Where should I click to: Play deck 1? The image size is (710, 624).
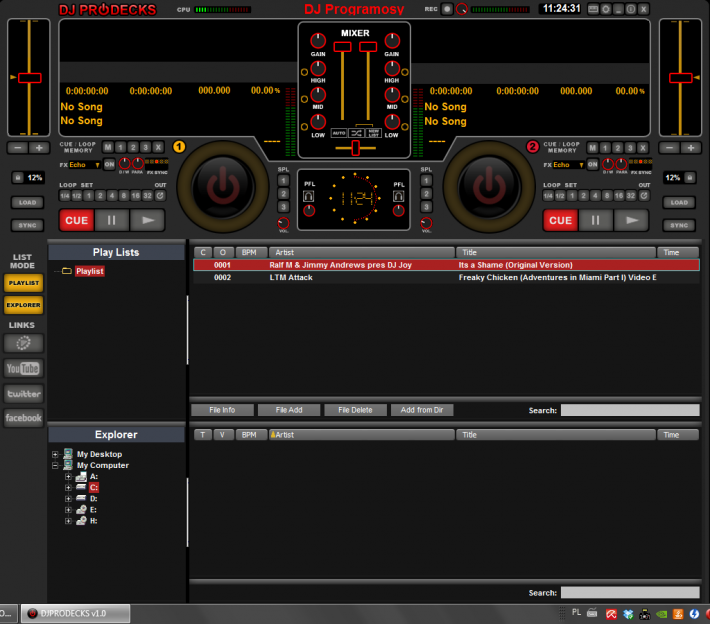coord(147,221)
